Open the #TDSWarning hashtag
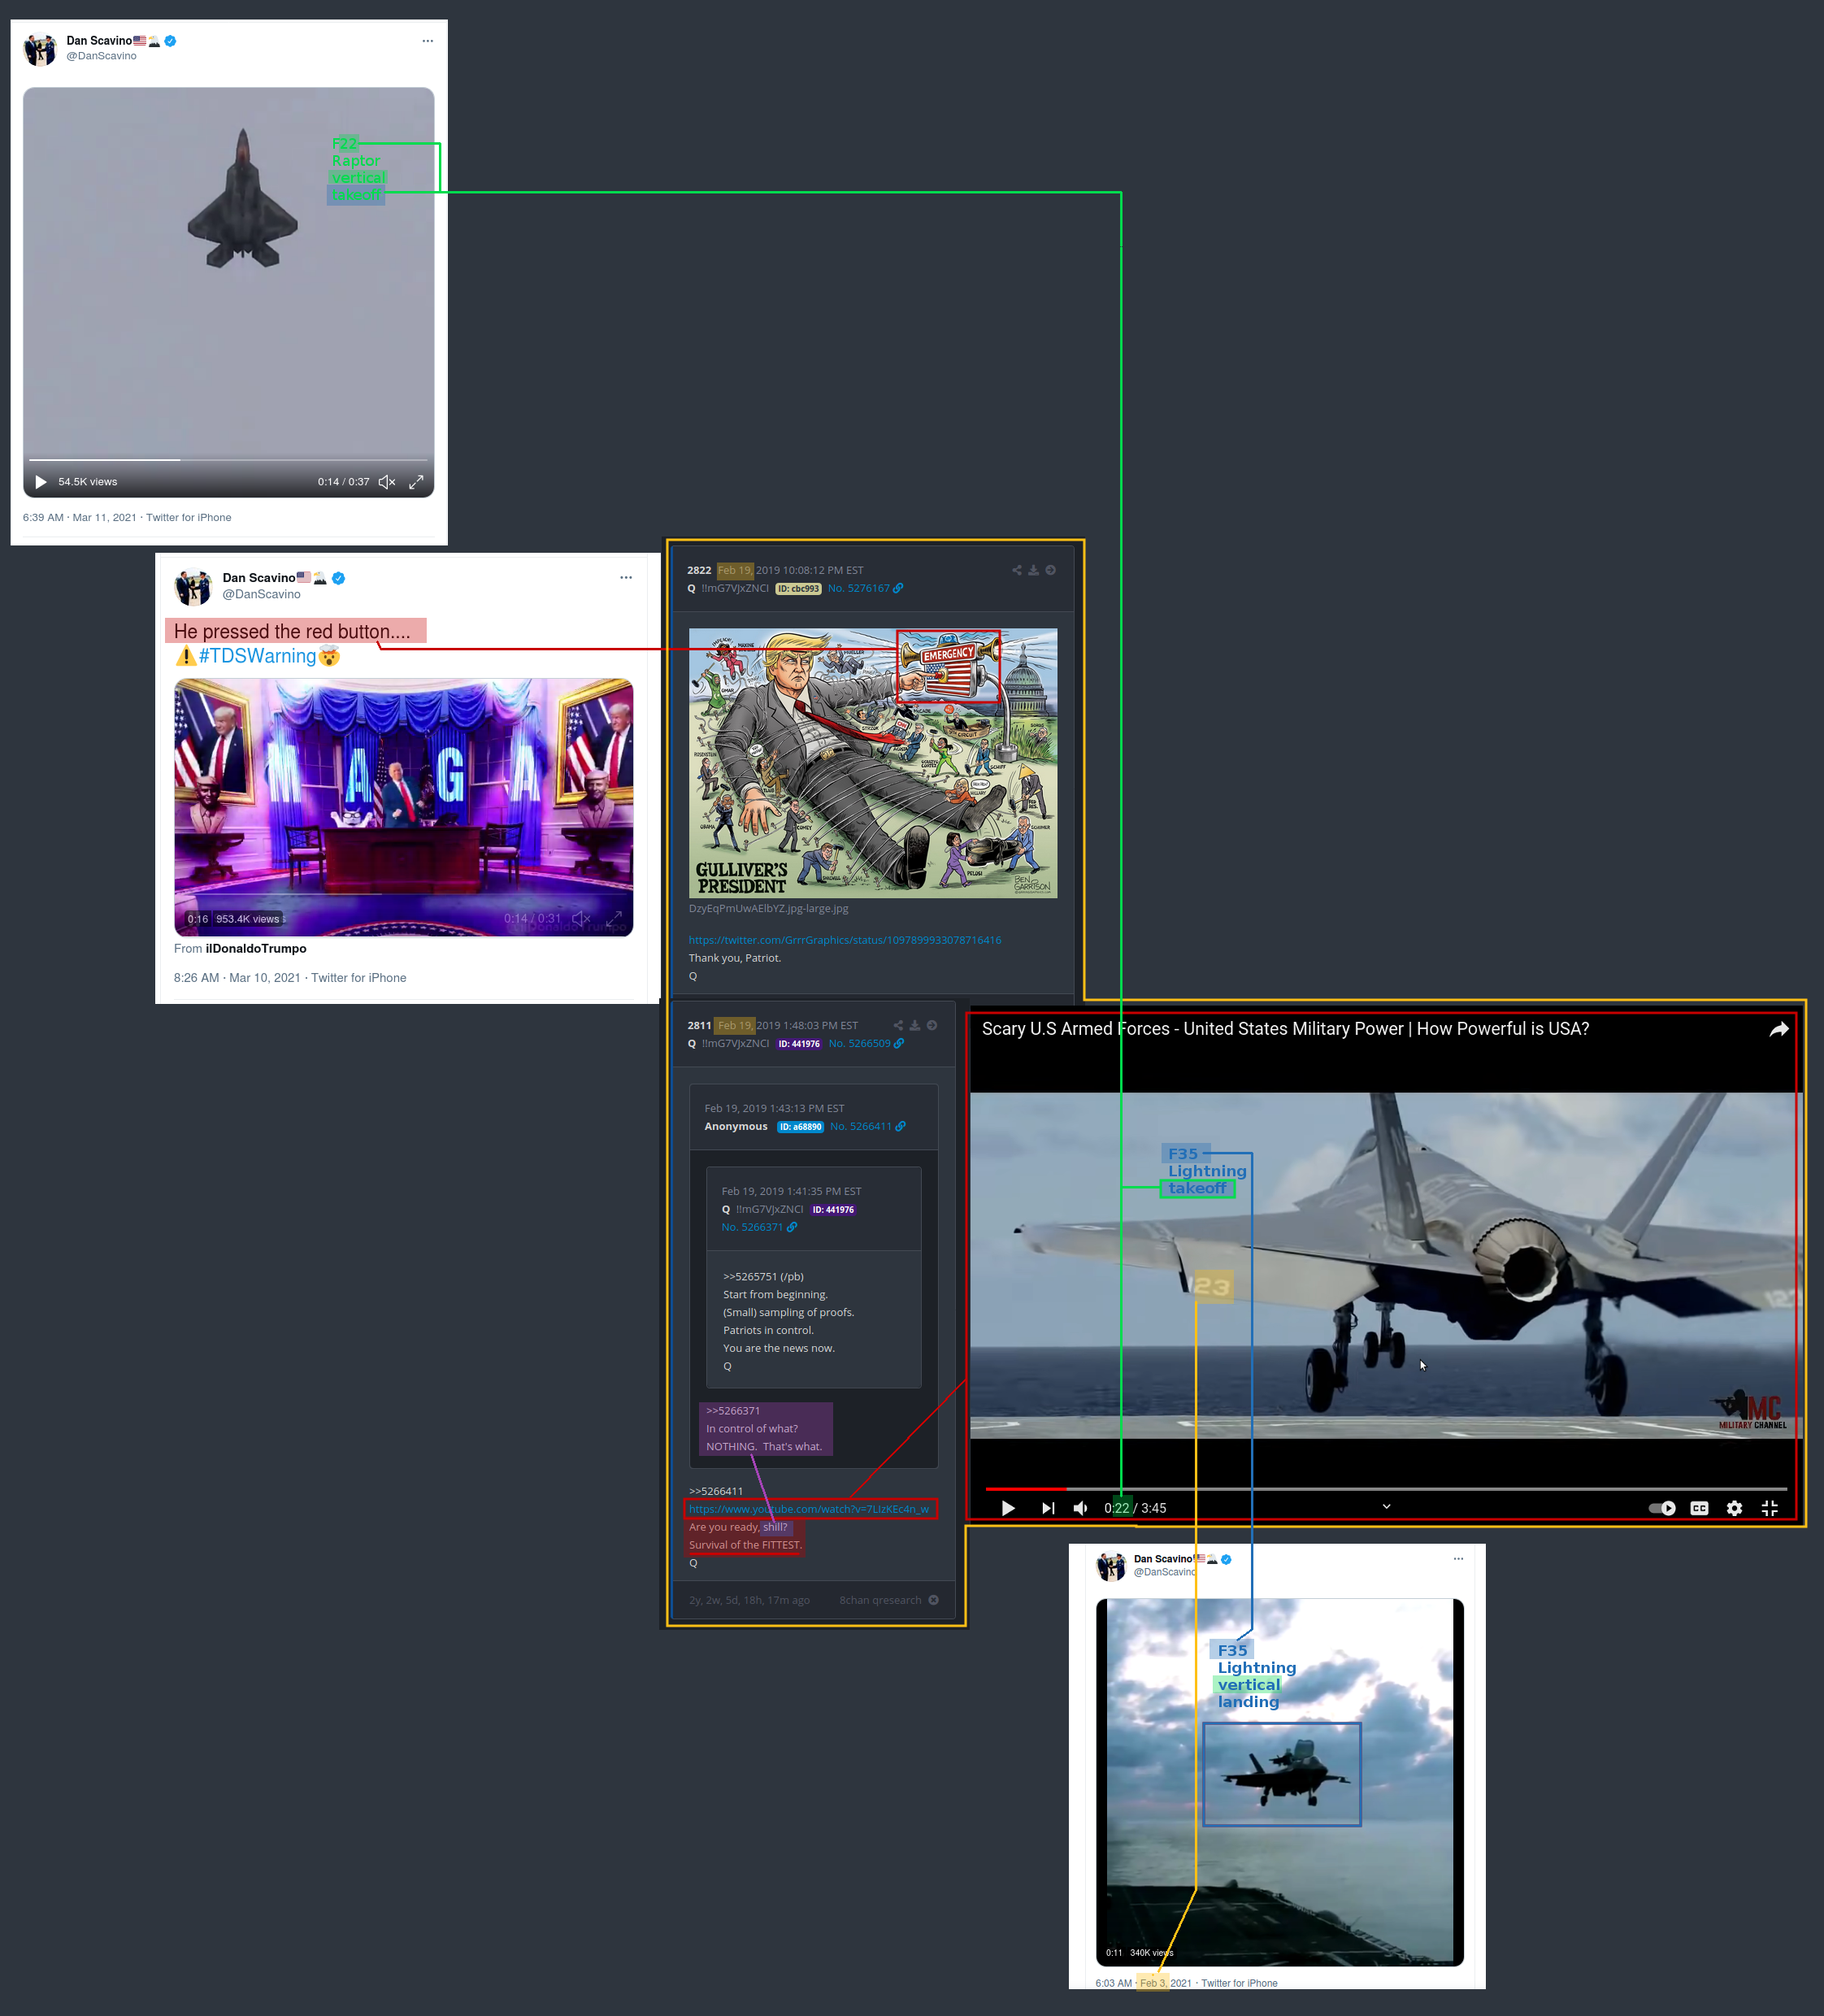Viewport: 1824px width, 2016px height. coord(257,656)
